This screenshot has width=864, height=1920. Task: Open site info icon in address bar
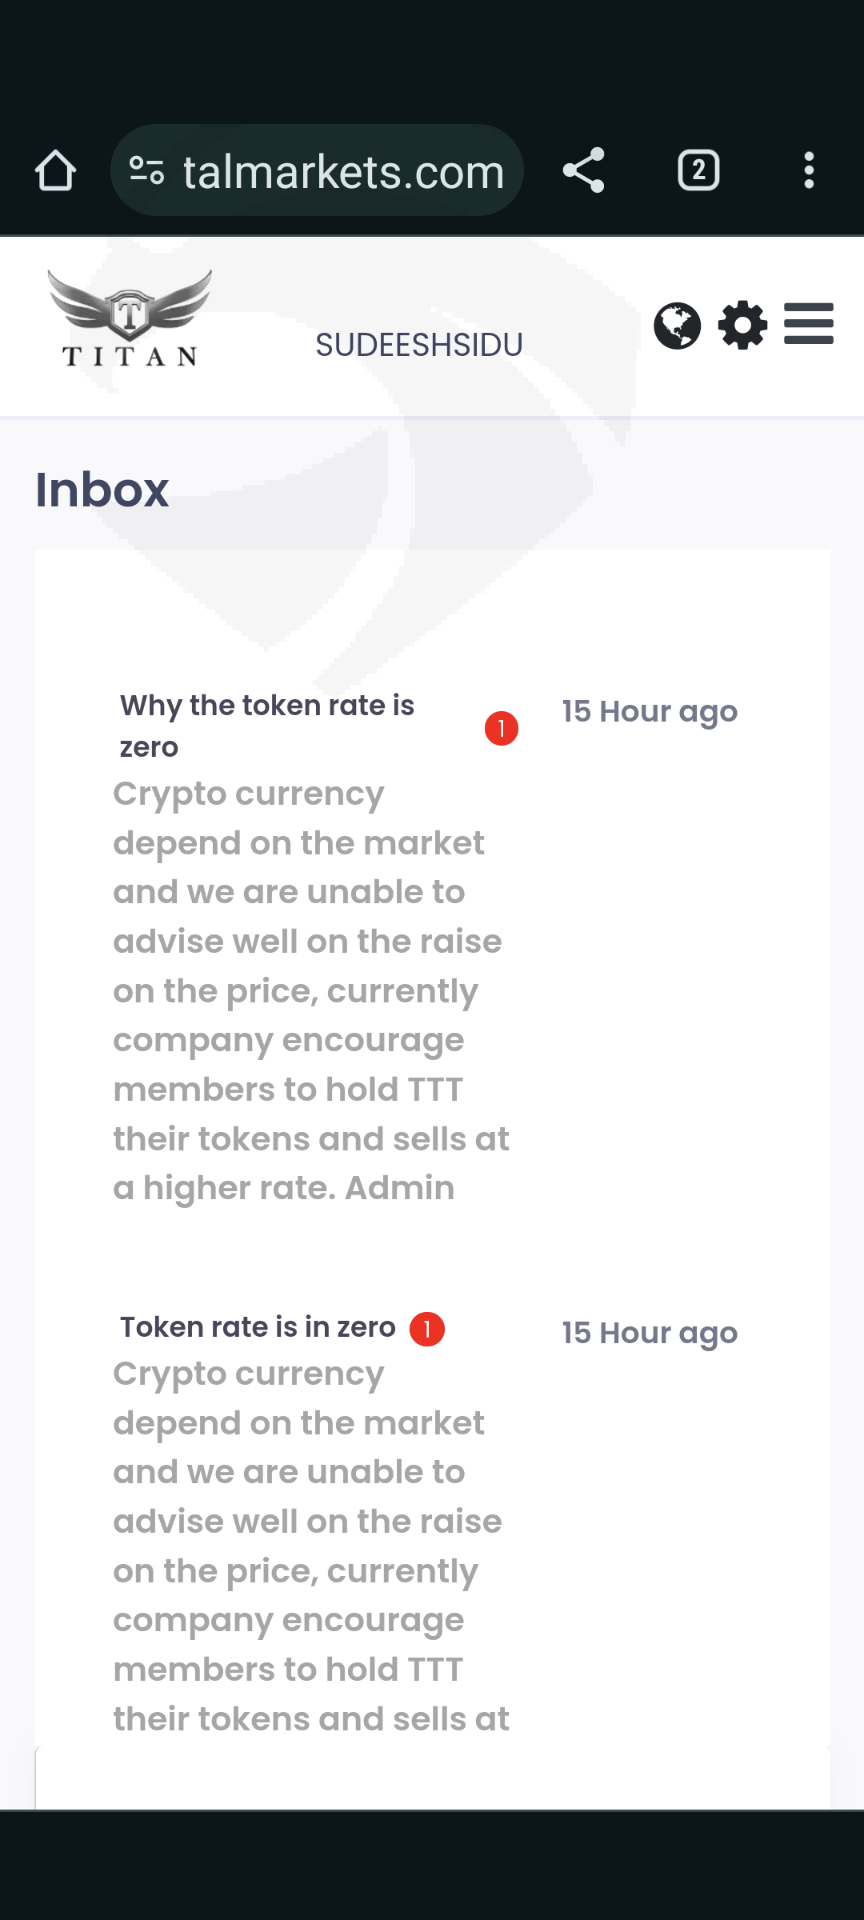[x=147, y=171]
